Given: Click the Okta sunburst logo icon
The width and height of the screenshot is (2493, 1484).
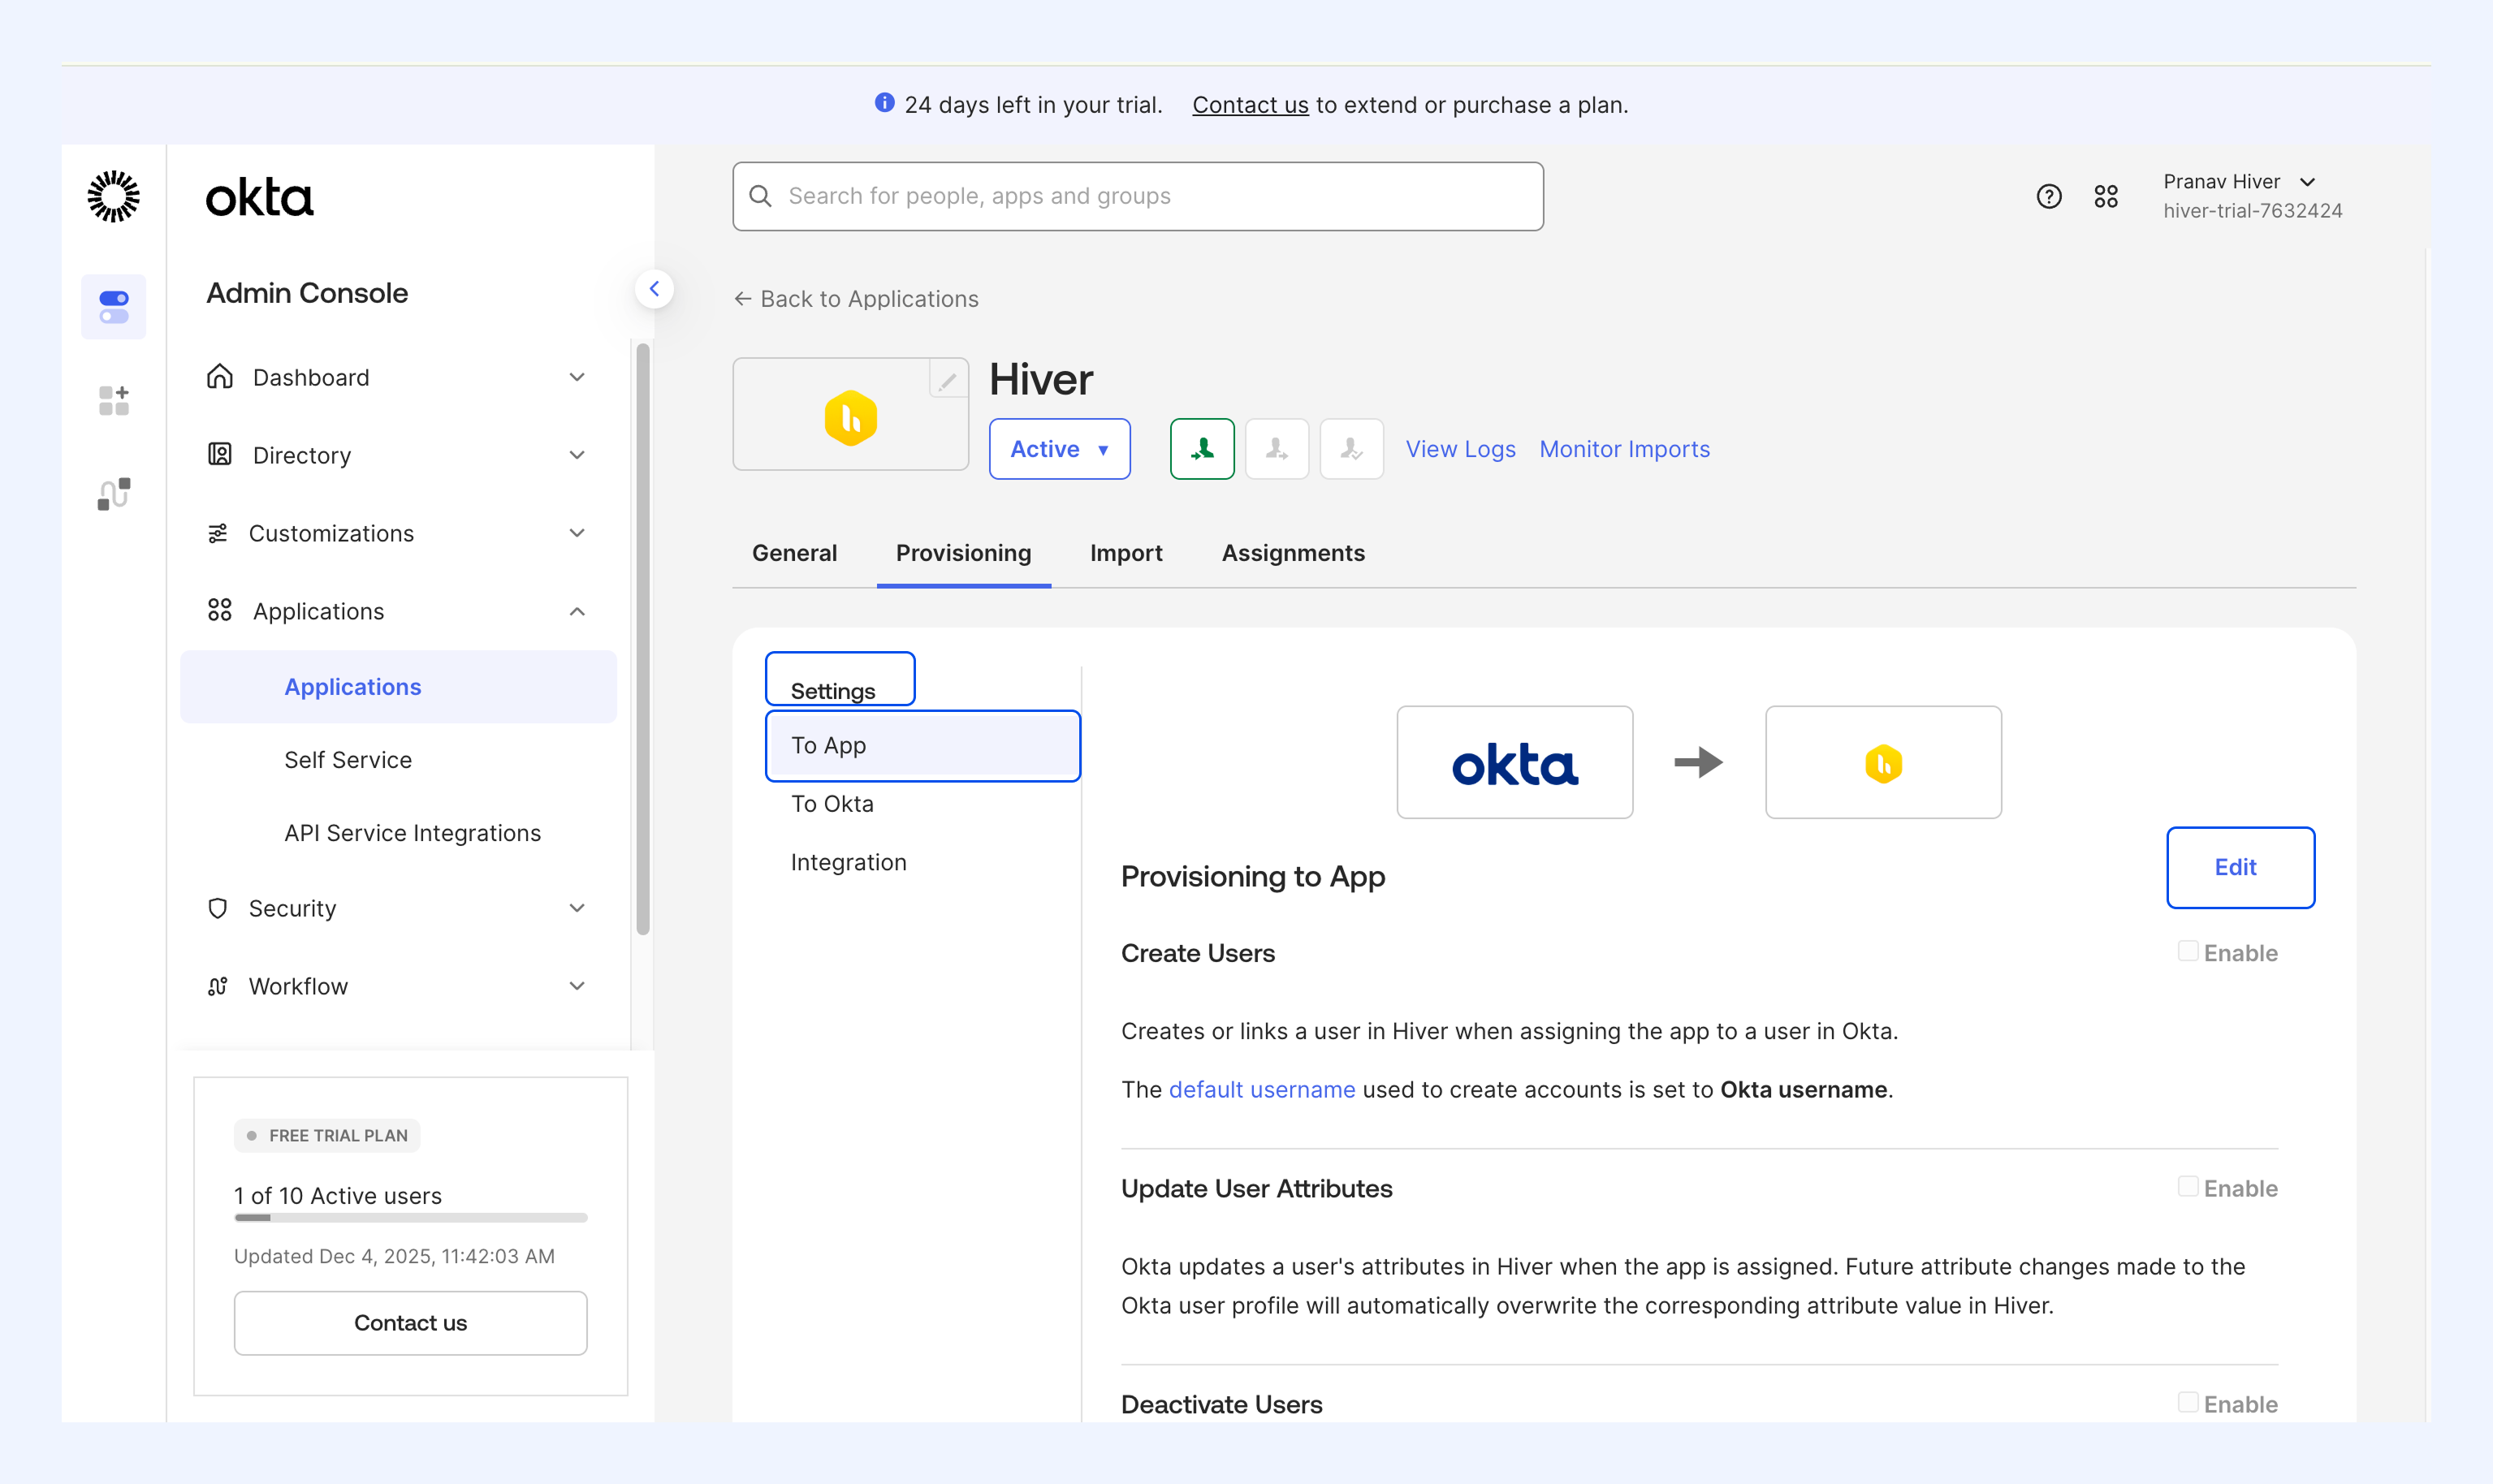Looking at the screenshot, I should [x=114, y=196].
